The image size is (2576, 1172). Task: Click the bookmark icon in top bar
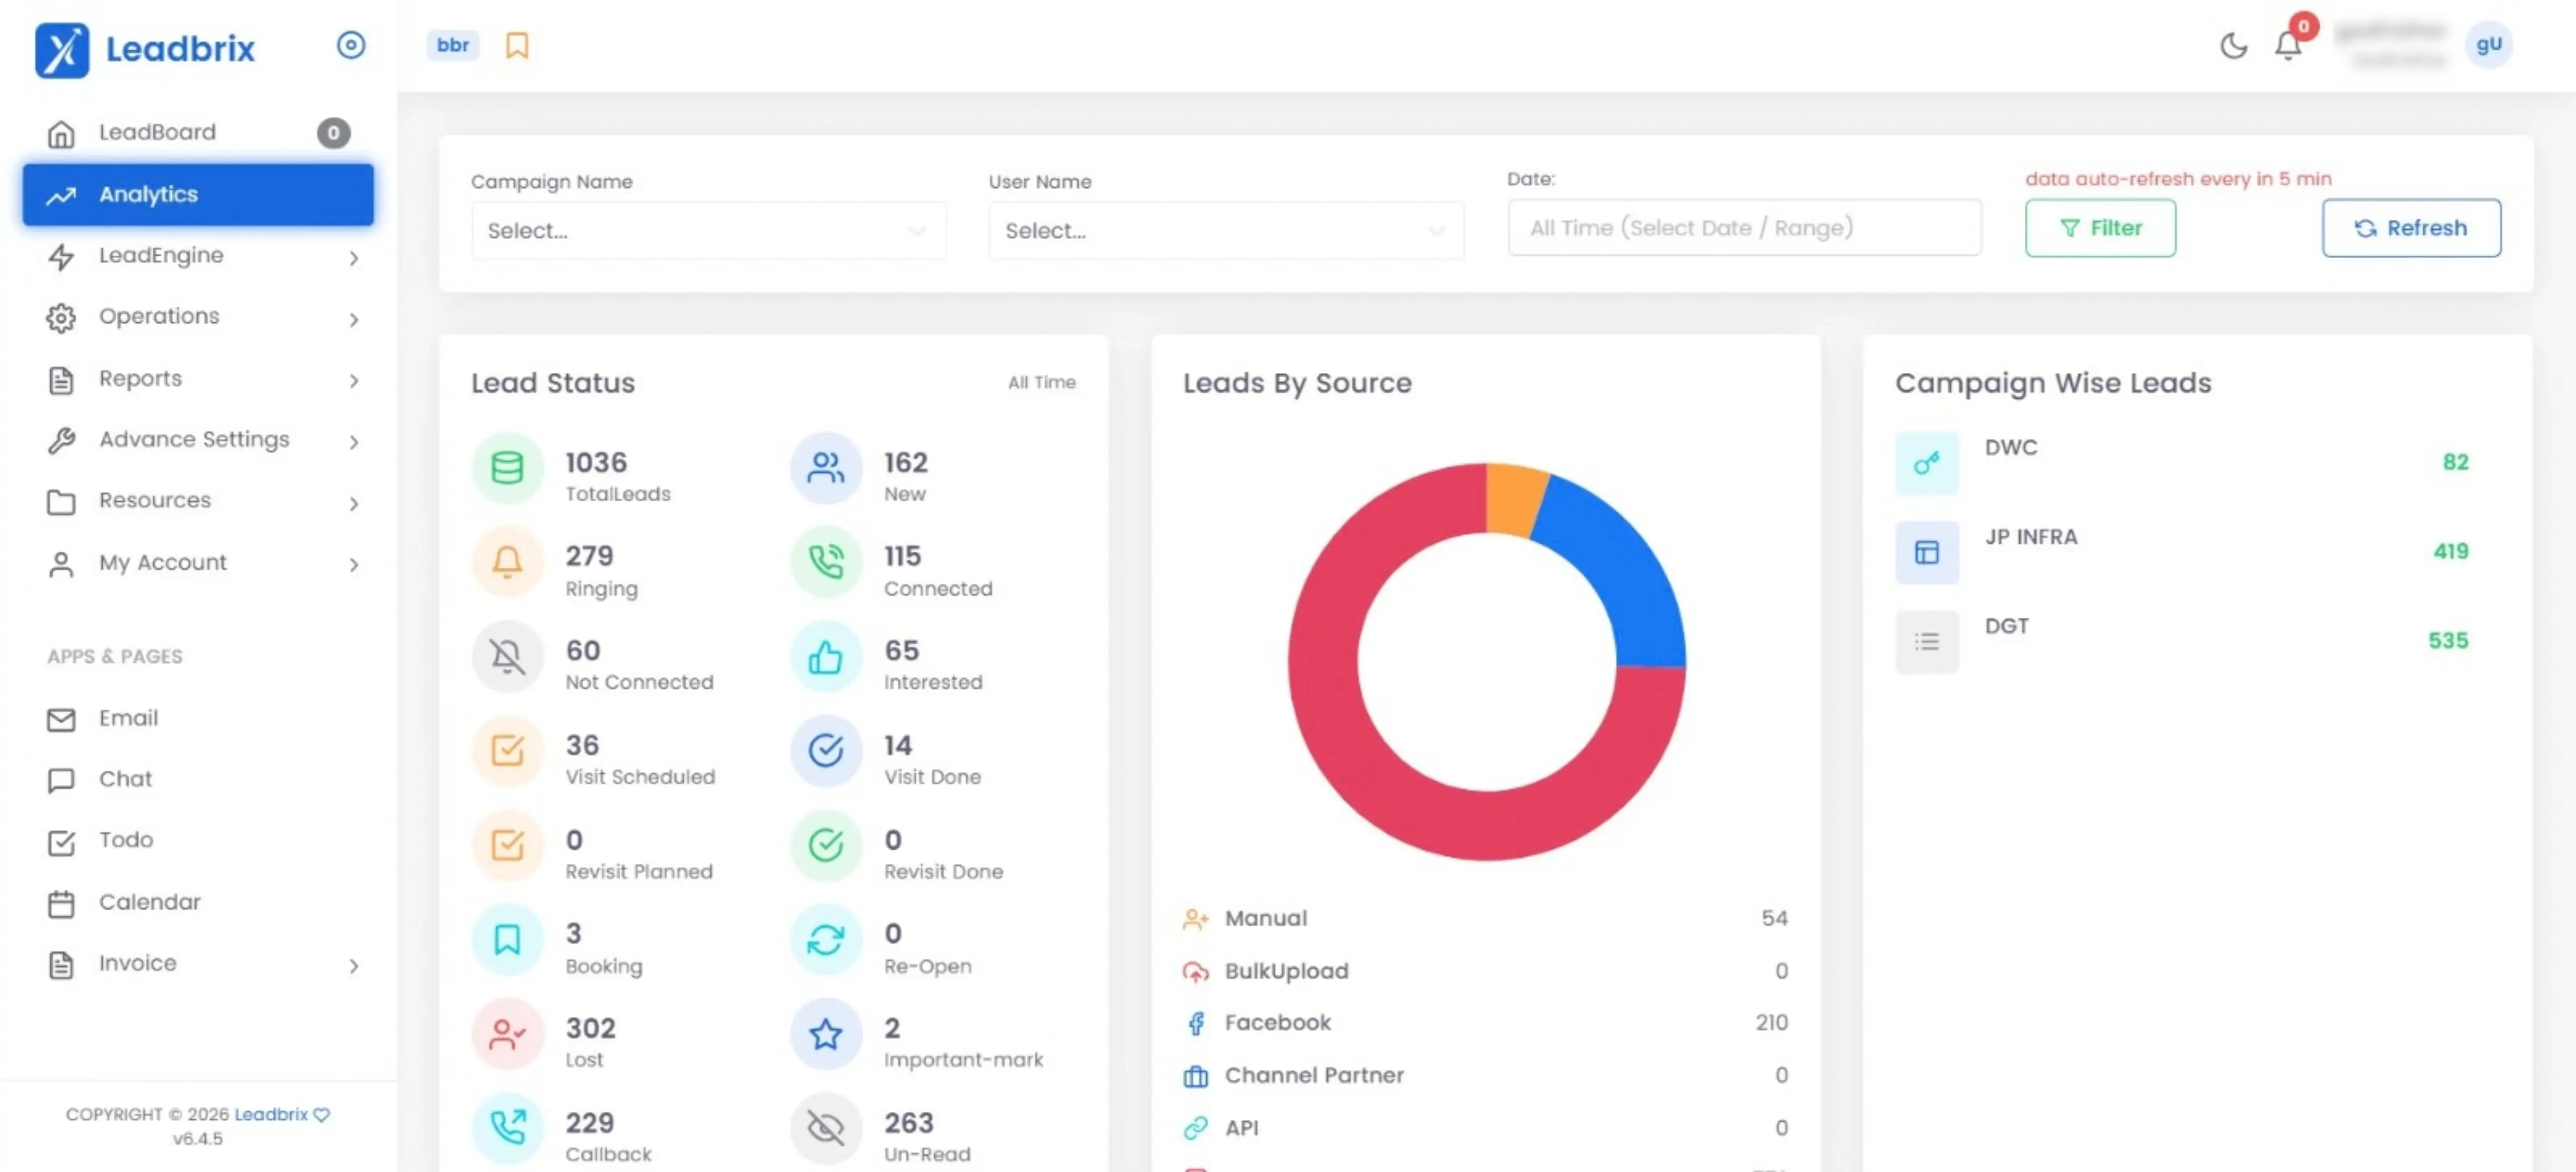coord(517,45)
